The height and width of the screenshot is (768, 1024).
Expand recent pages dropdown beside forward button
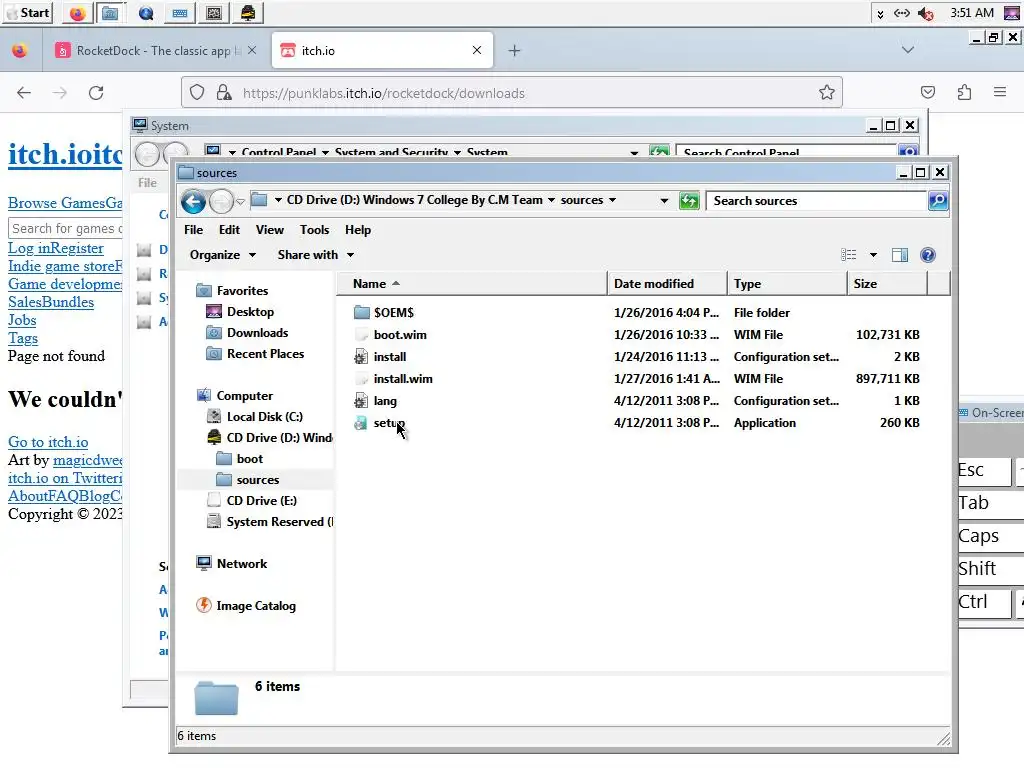(240, 201)
